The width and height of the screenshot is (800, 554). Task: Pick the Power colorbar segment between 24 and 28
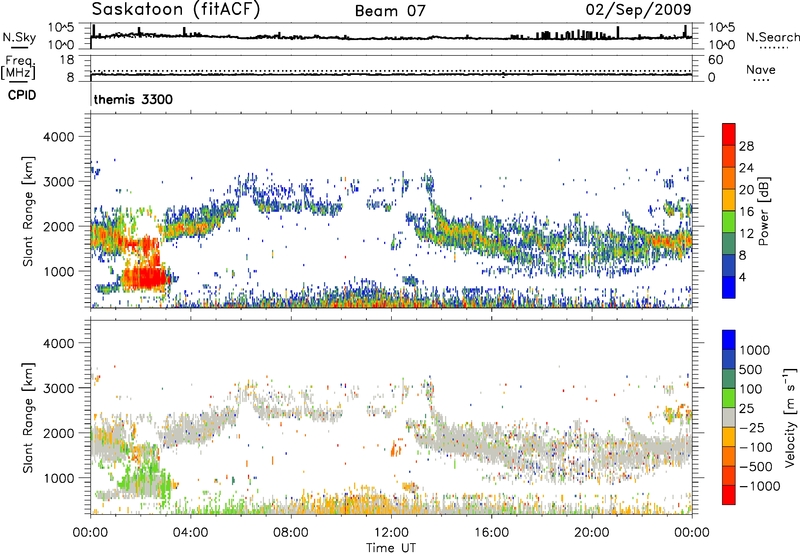click(729, 157)
